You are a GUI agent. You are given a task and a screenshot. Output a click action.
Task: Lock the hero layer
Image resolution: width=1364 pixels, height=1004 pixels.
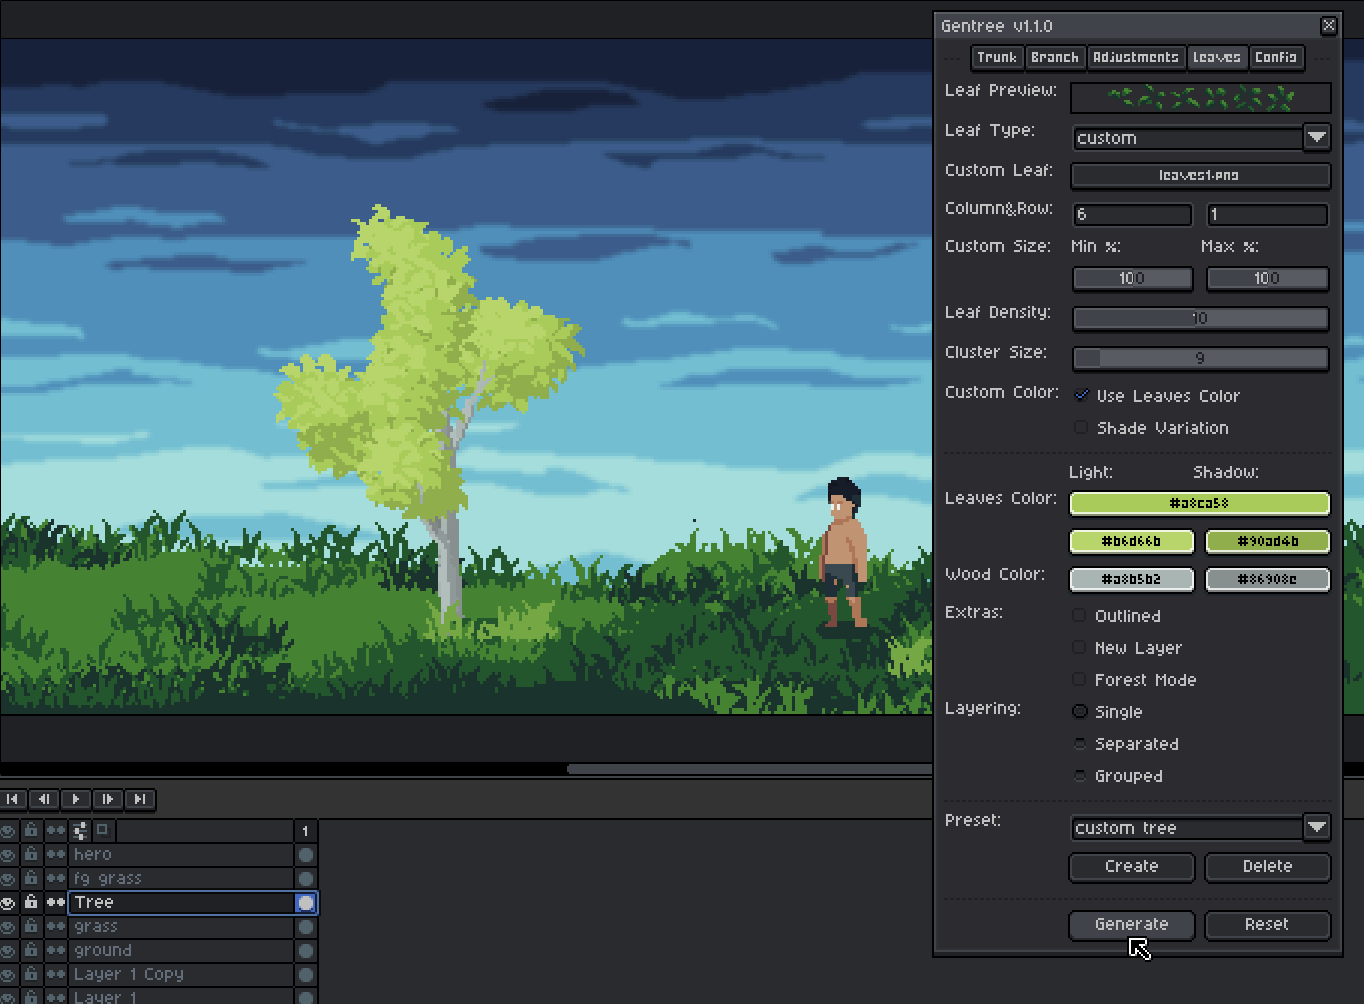point(31,854)
